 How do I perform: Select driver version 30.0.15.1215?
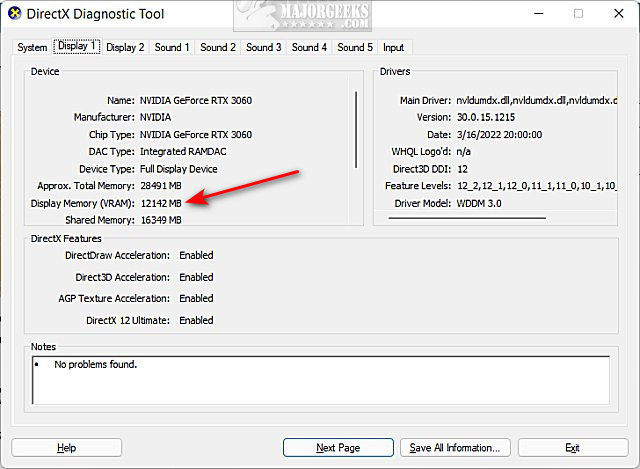pos(486,117)
